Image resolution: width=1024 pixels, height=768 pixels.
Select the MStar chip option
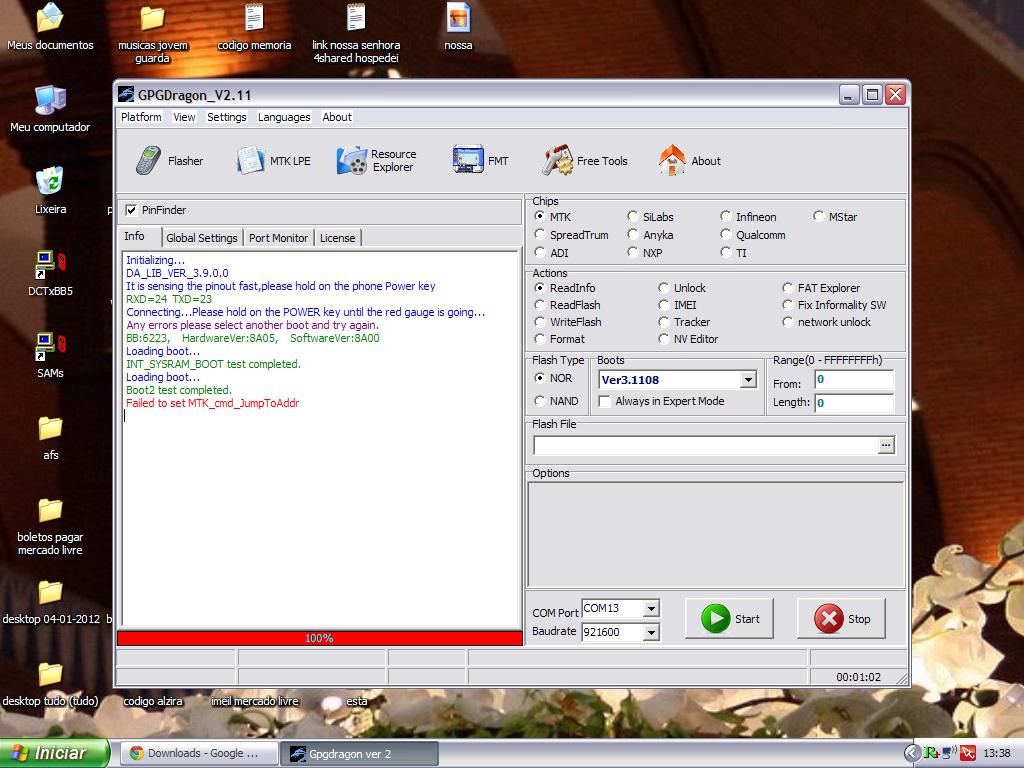pos(818,216)
